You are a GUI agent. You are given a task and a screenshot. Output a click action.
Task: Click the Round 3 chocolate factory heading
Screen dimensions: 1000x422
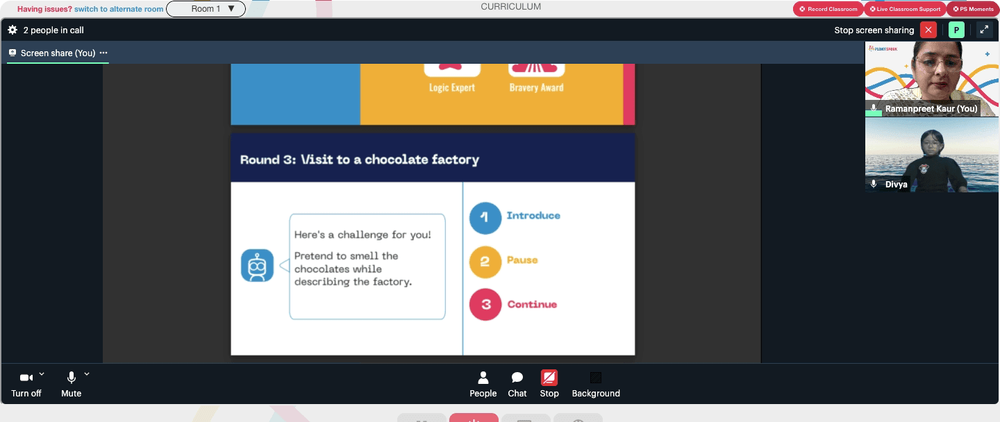click(x=359, y=159)
